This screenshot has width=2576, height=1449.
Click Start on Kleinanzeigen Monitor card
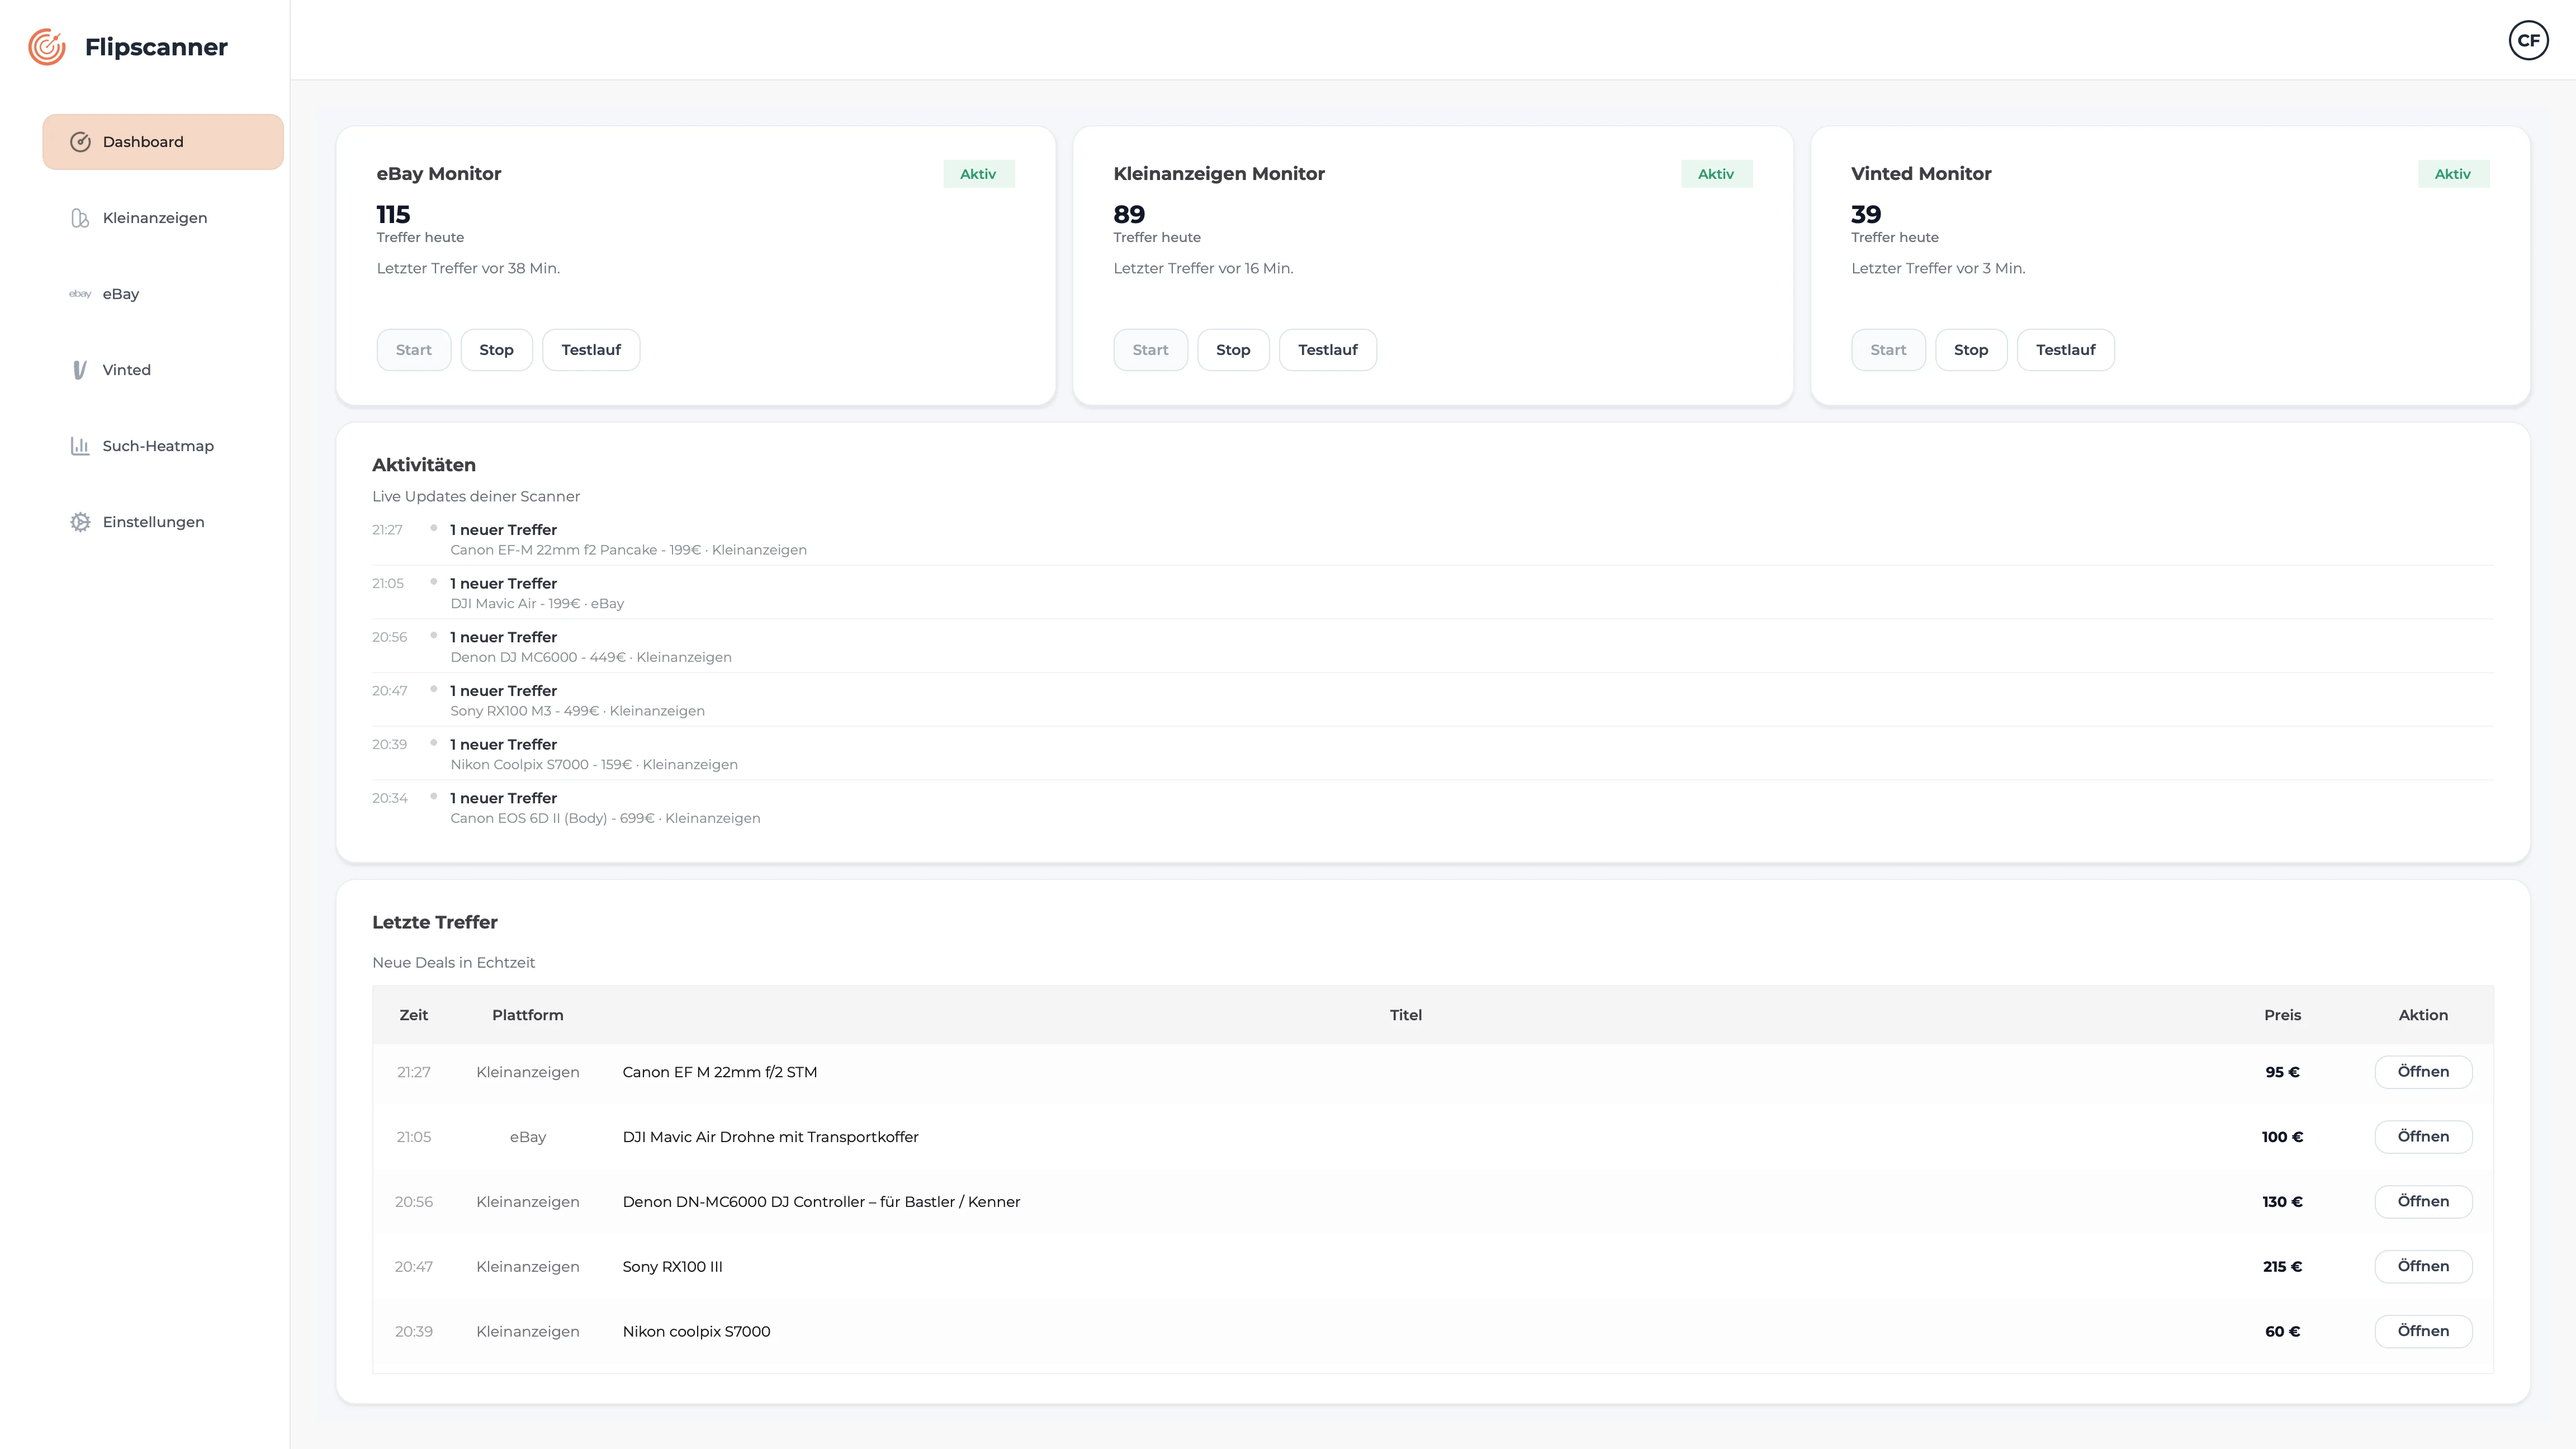pos(1151,350)
